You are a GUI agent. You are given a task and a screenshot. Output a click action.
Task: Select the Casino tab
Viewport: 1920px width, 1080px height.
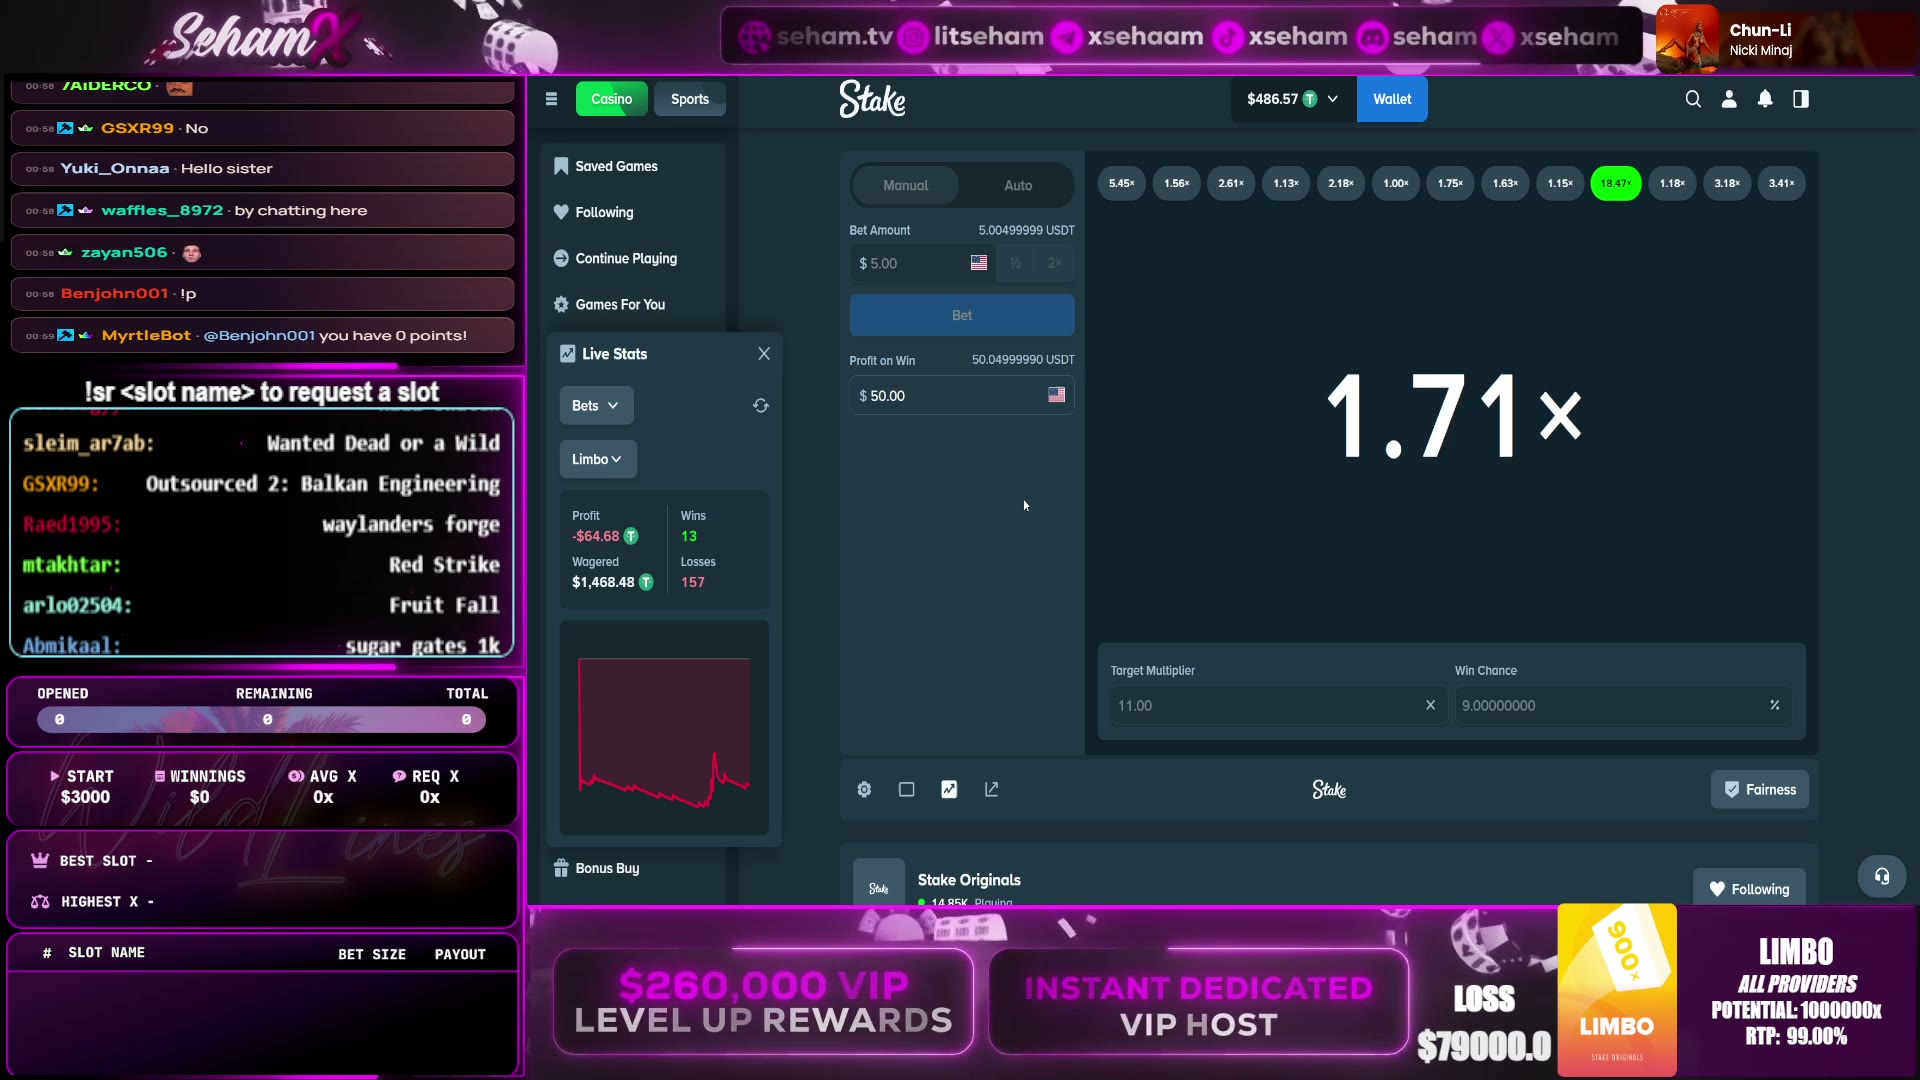click(612, 99)
